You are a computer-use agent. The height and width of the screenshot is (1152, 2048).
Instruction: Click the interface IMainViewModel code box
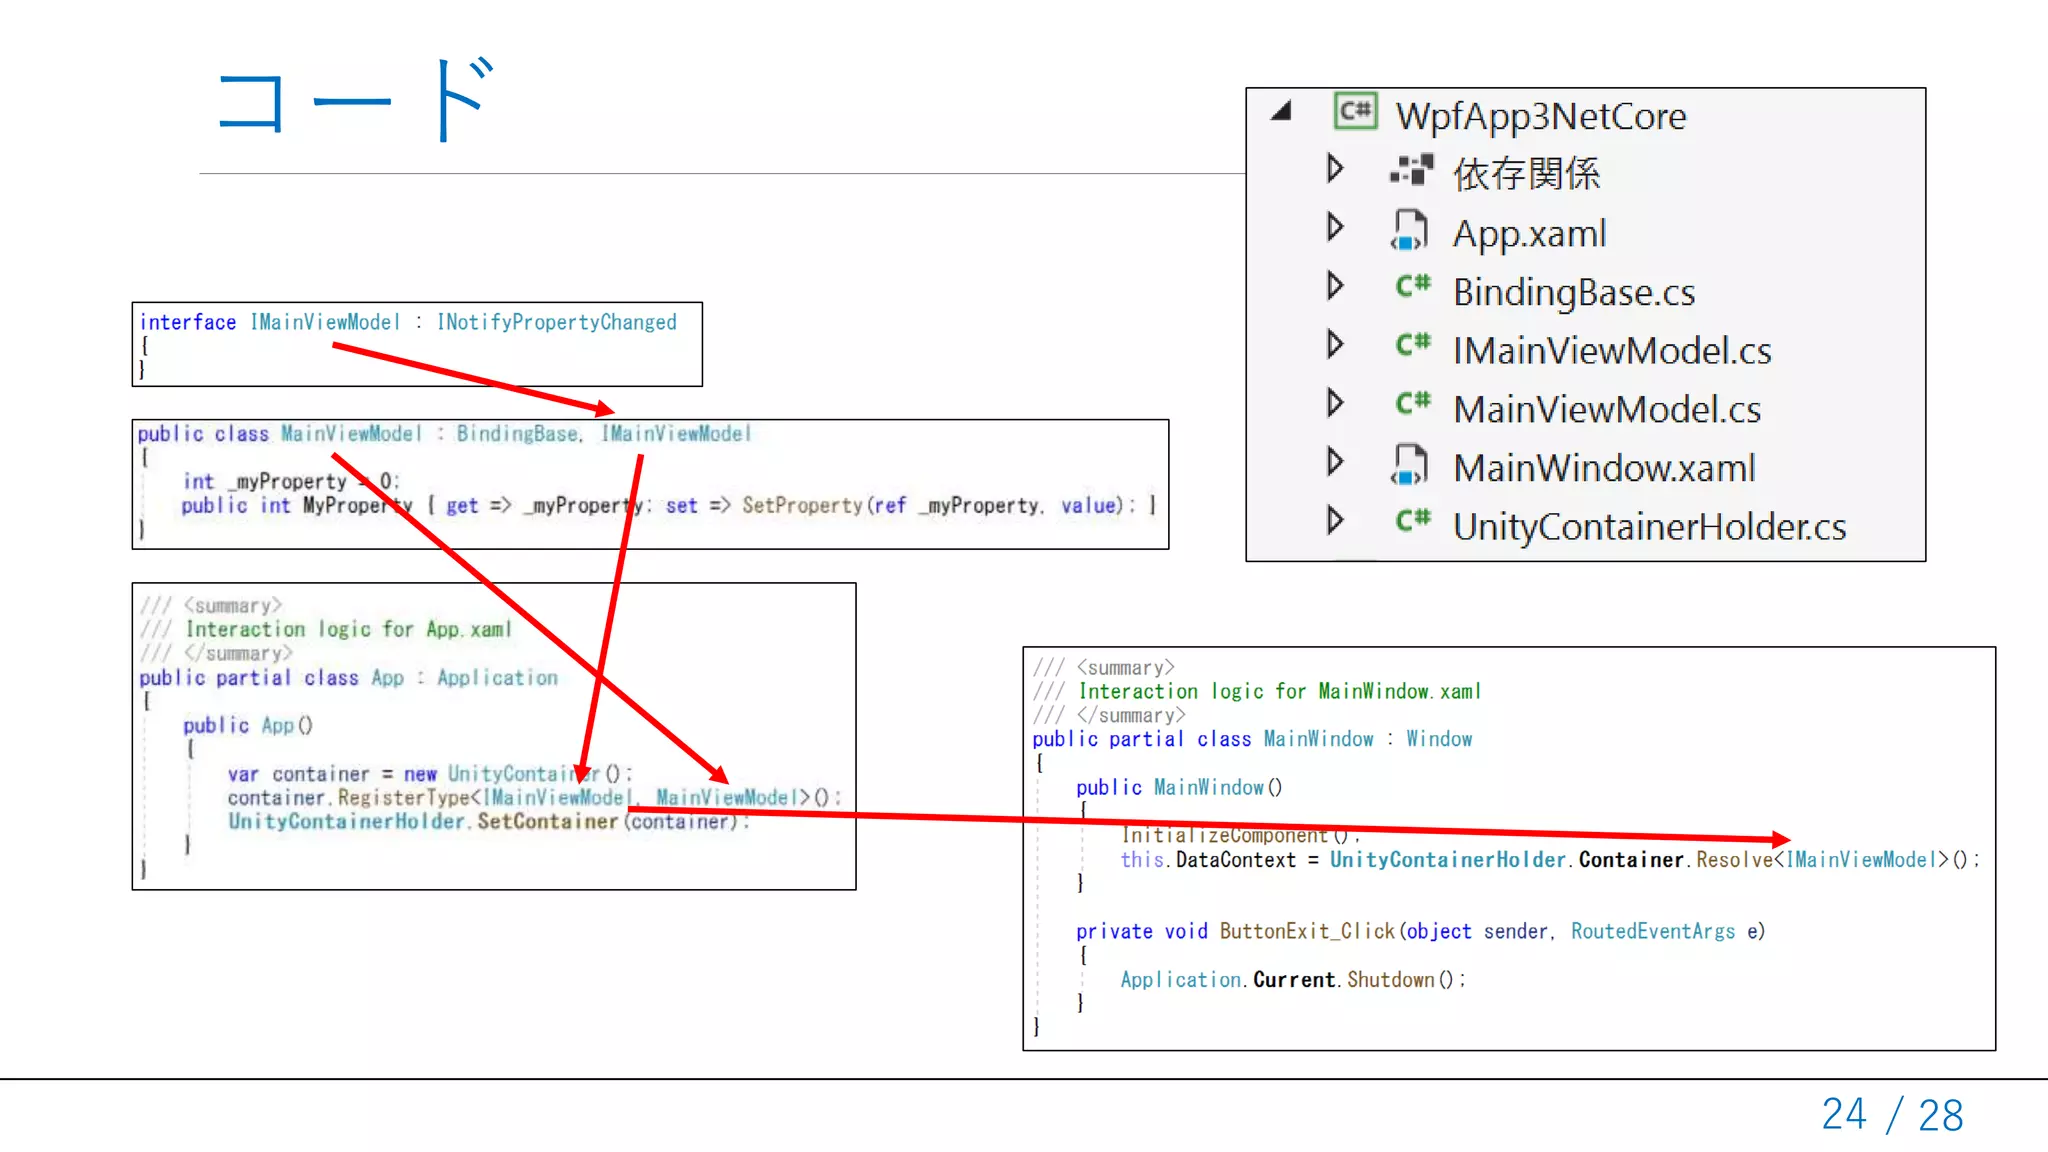(416, 344)
